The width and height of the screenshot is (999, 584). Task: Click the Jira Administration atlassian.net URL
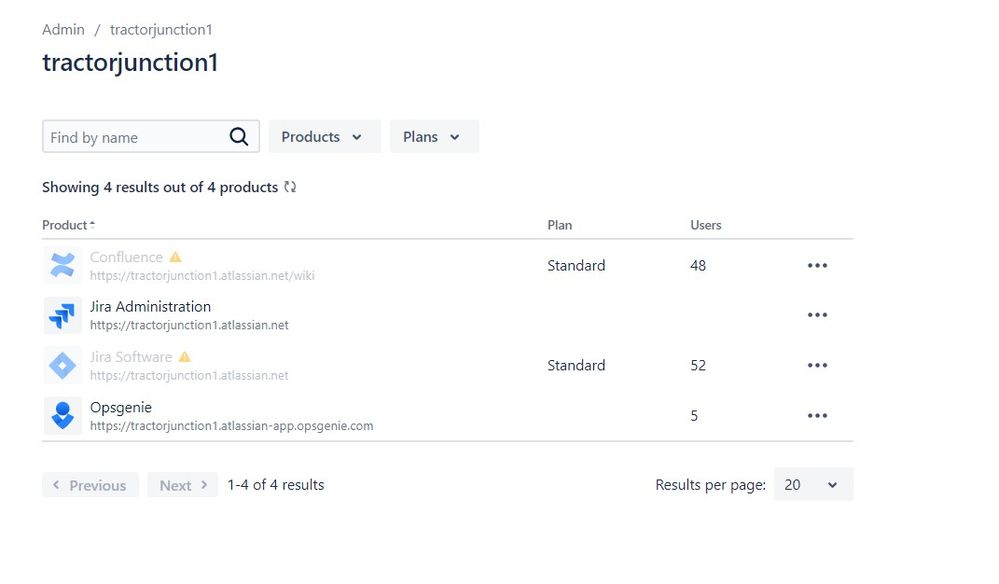point(189,325)
